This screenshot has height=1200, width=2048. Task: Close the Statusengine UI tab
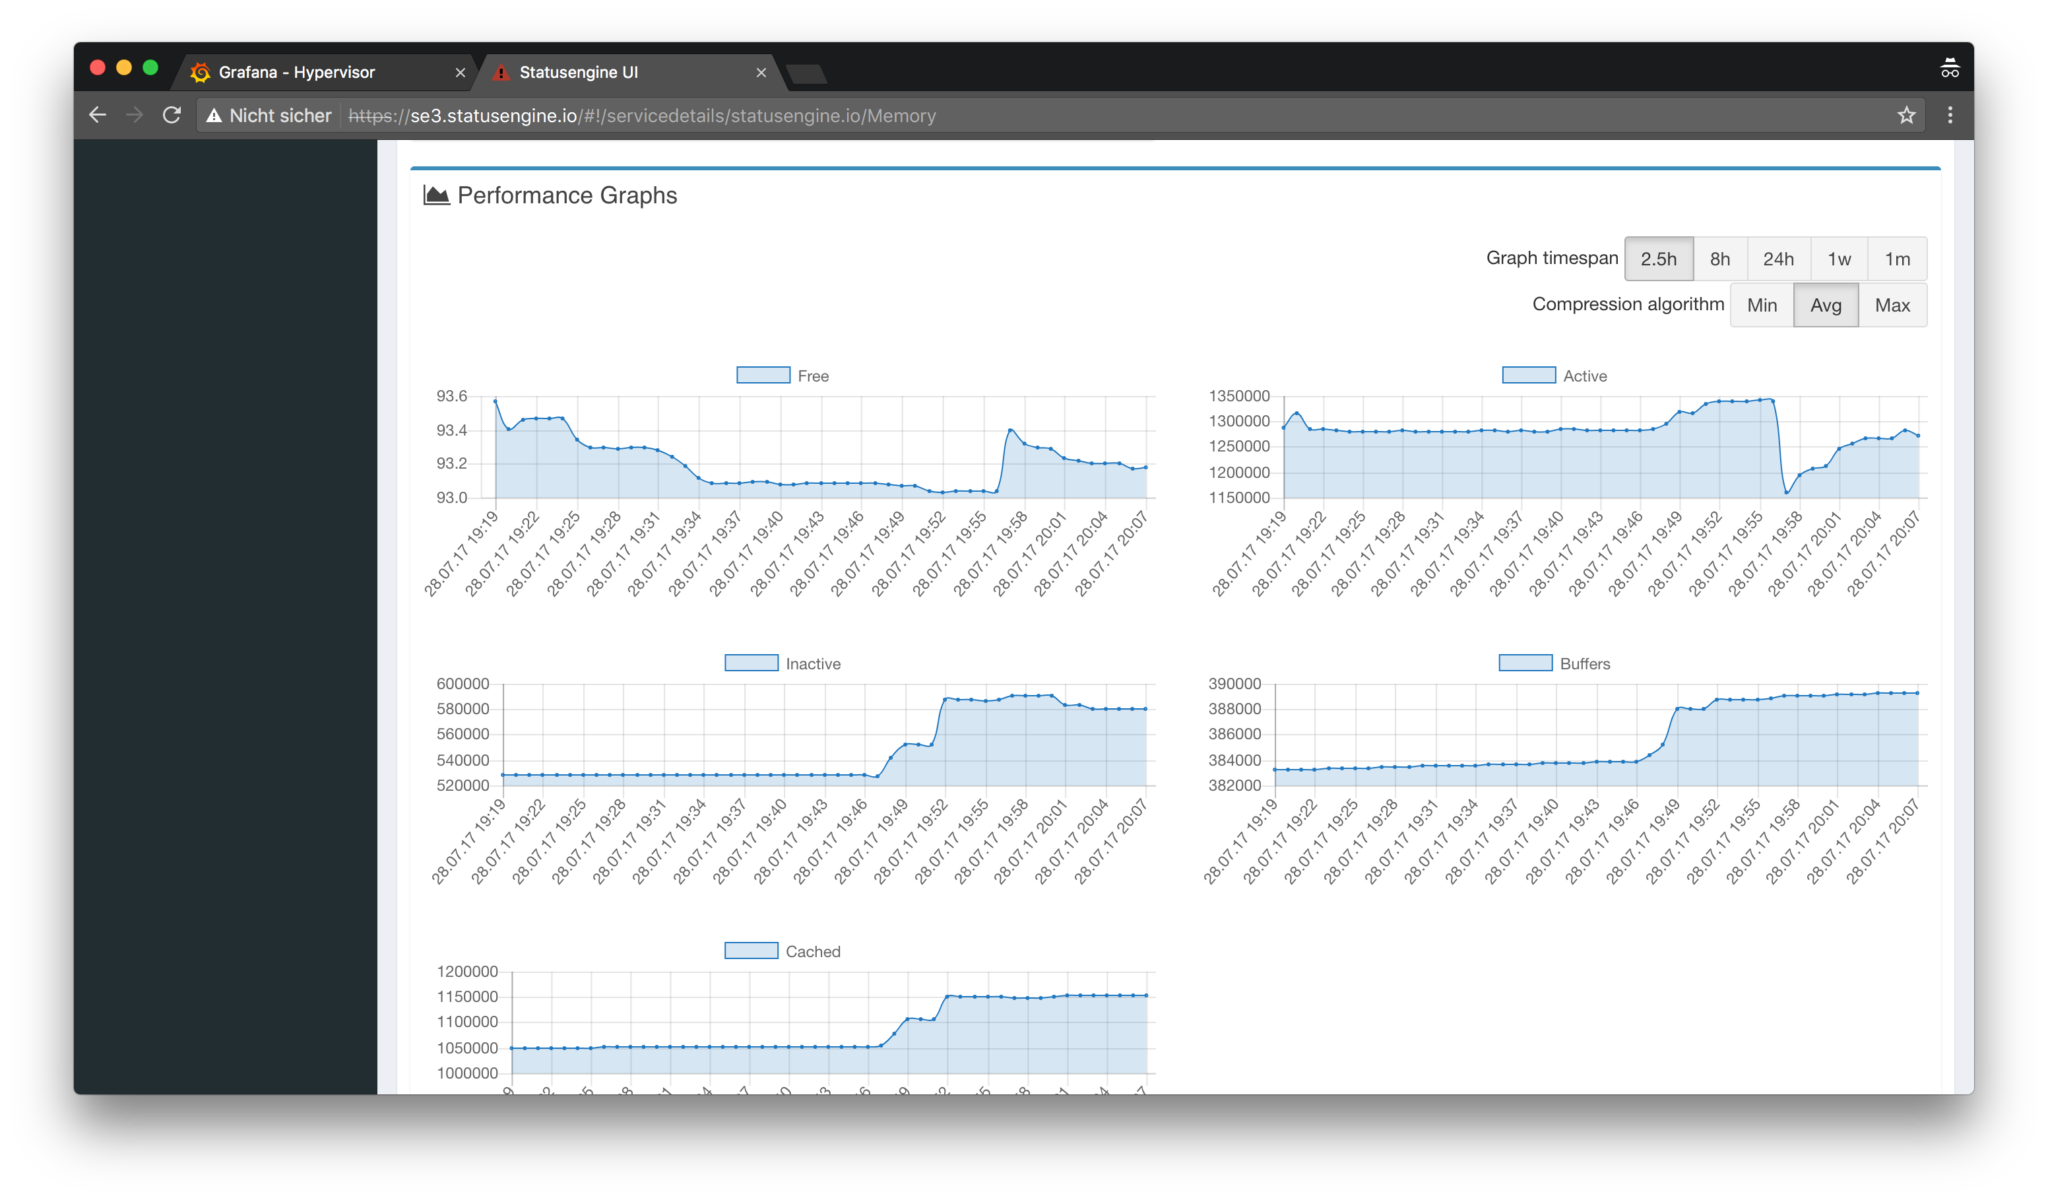click(761, 72)
